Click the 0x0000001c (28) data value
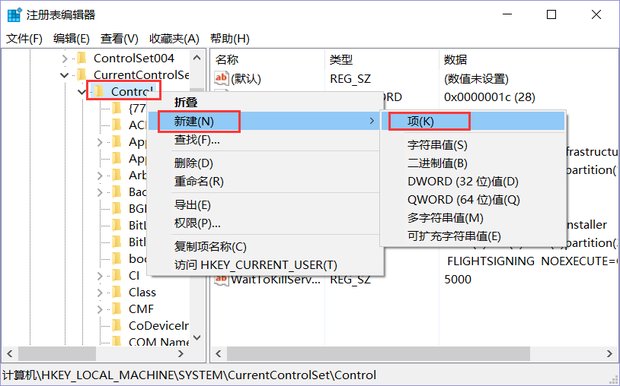This screenshot has width=620, height=386. tap(490, 97)
